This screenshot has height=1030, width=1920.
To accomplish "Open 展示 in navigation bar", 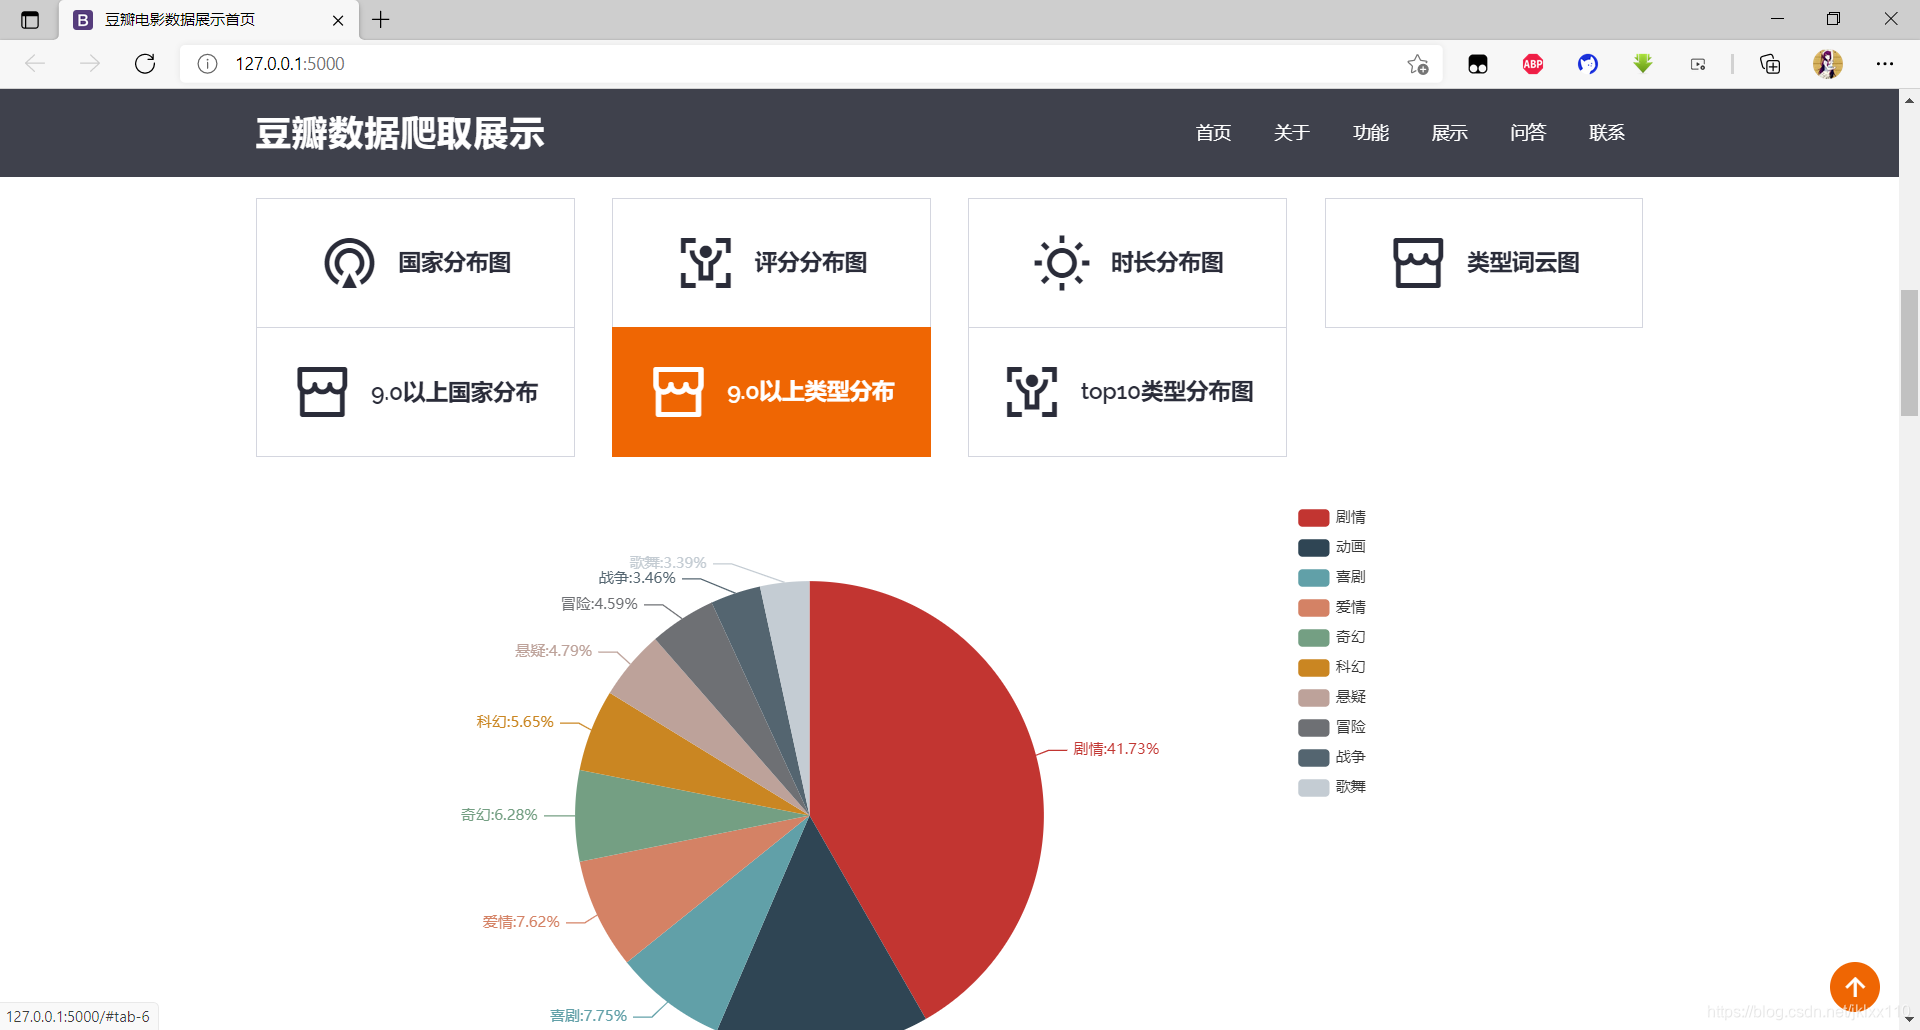I will coord(1449,133).
